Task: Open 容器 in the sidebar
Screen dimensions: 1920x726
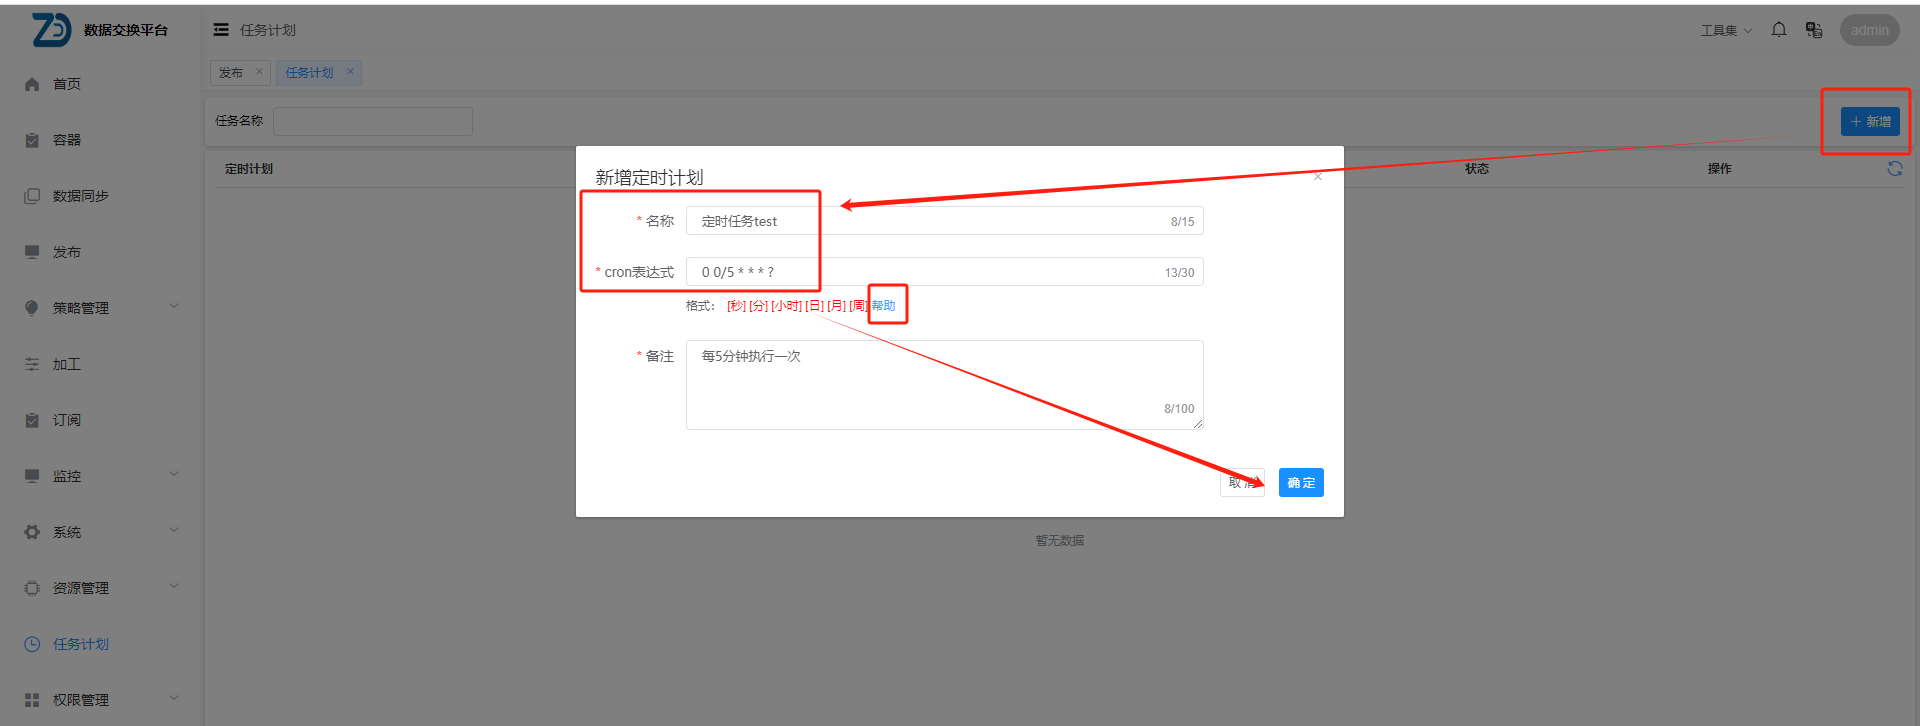Action: (x=66, y=140)
